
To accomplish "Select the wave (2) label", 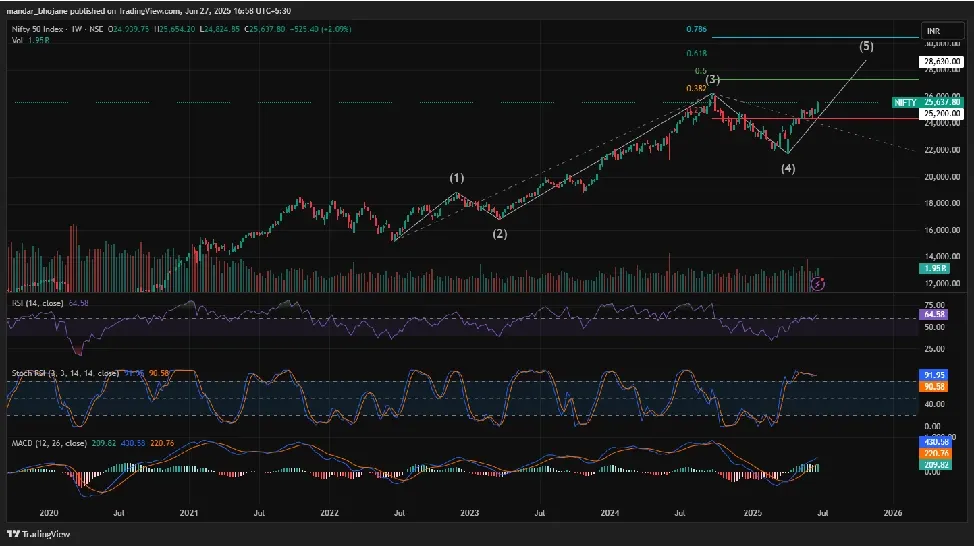I will point(500,234).
